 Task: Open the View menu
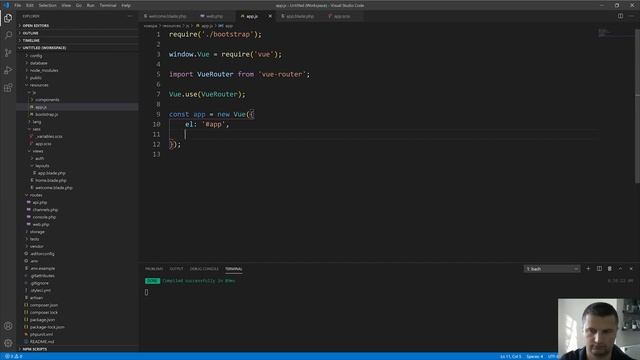66,5
